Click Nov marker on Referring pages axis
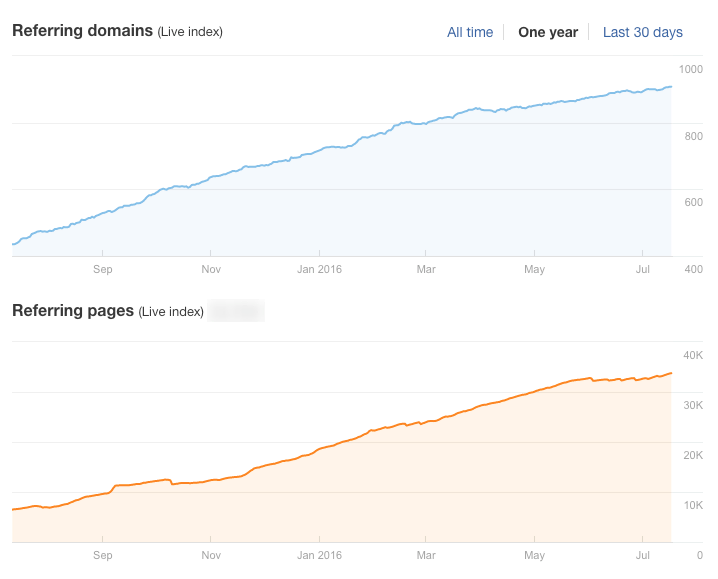 (210, 555)
